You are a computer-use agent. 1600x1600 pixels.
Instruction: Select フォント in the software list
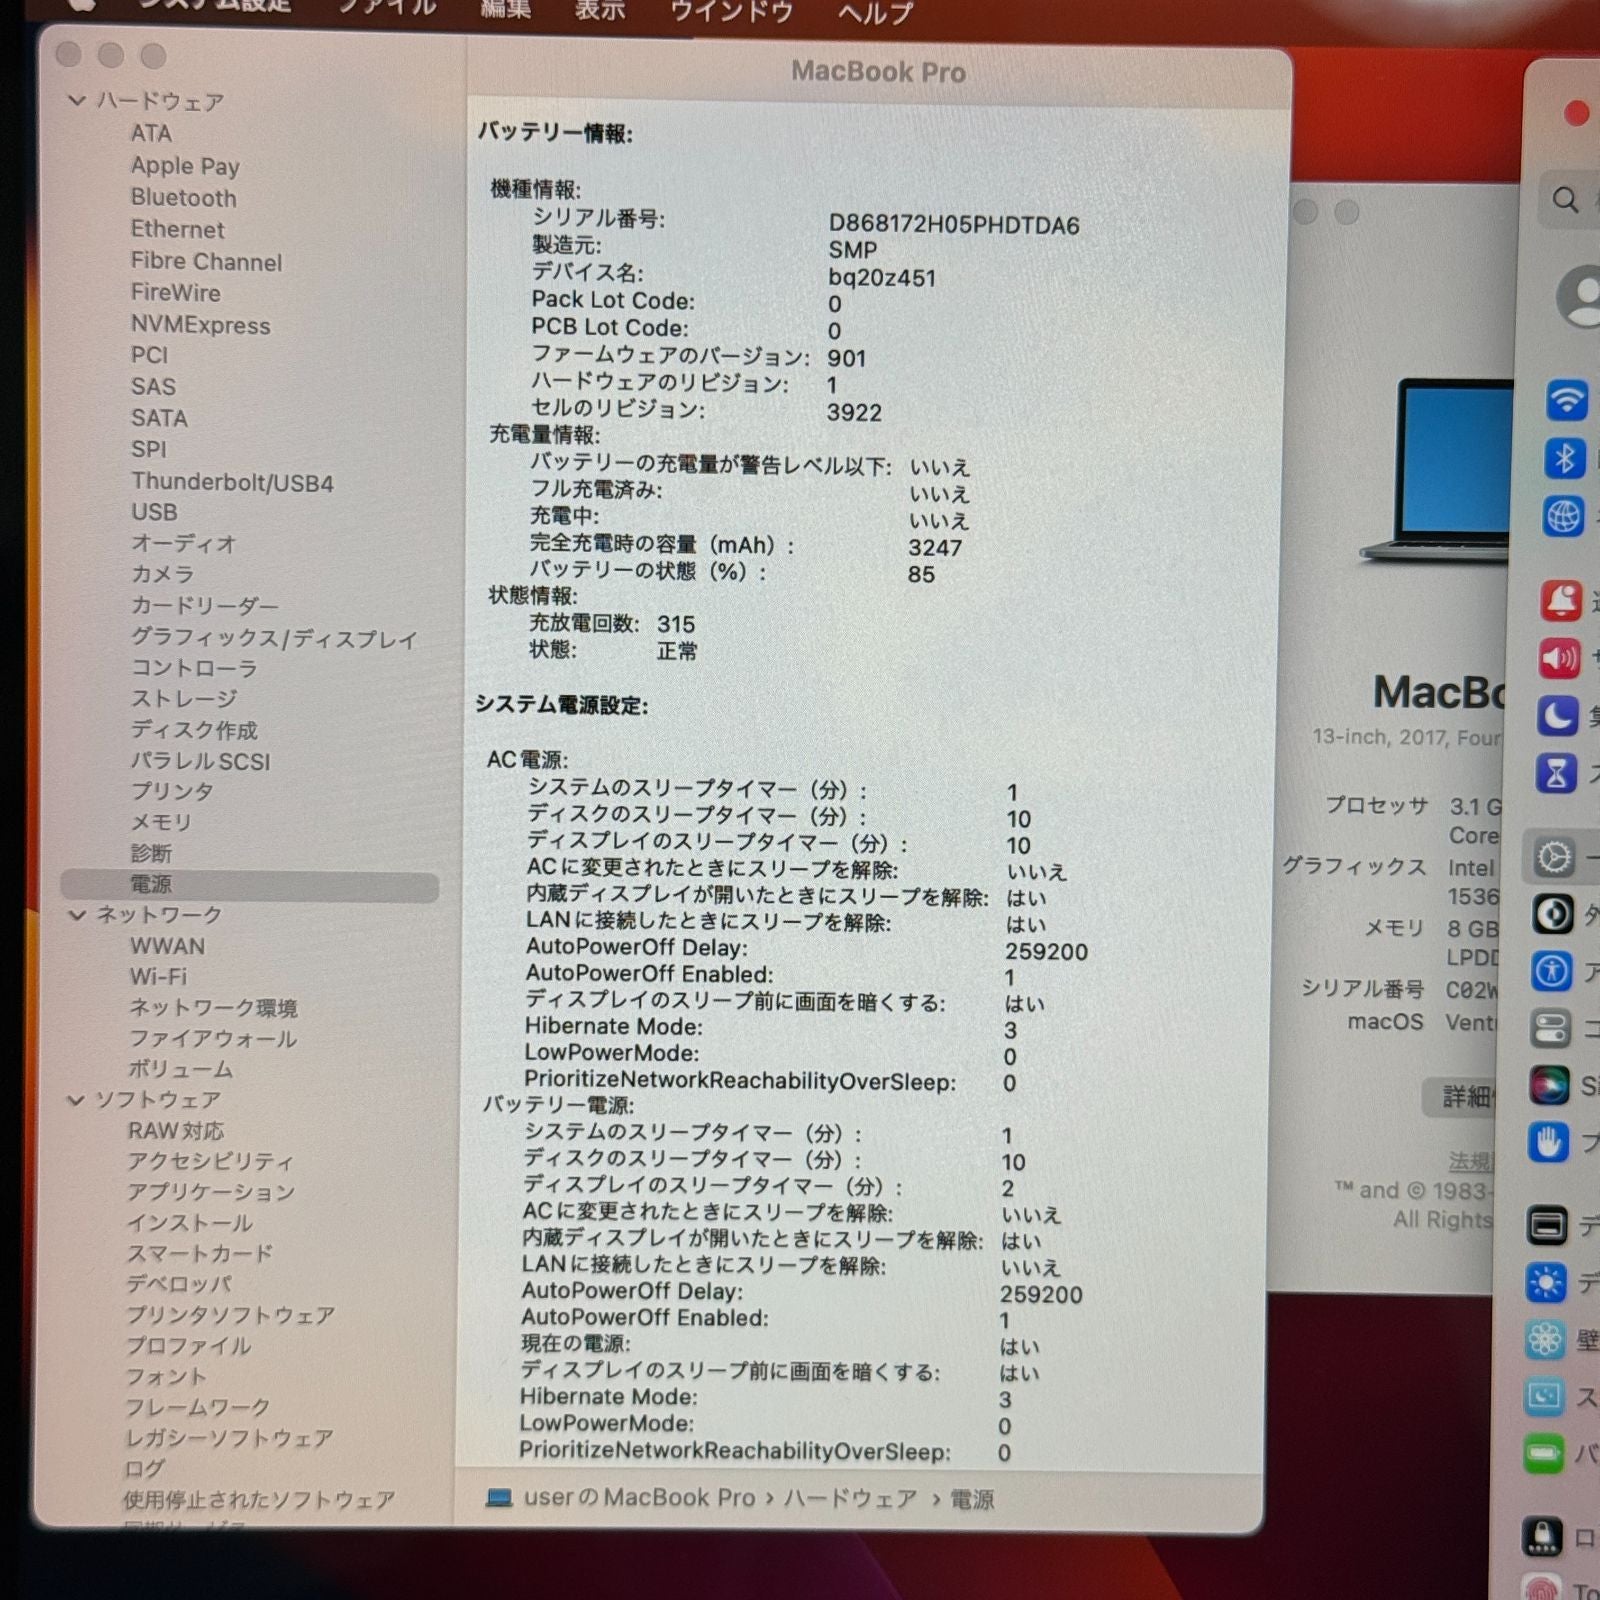165,1376
